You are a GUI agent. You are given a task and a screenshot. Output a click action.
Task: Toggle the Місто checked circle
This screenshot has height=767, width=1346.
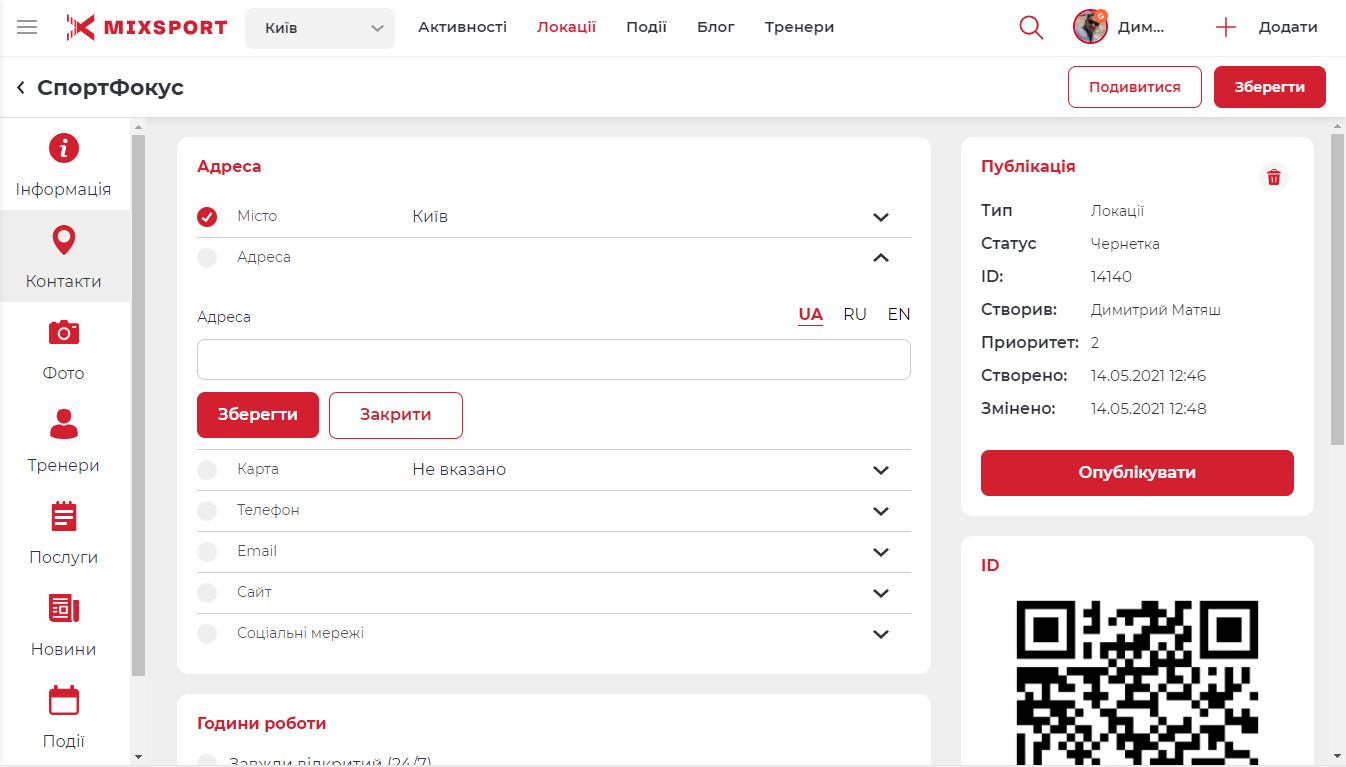[207, 217]
